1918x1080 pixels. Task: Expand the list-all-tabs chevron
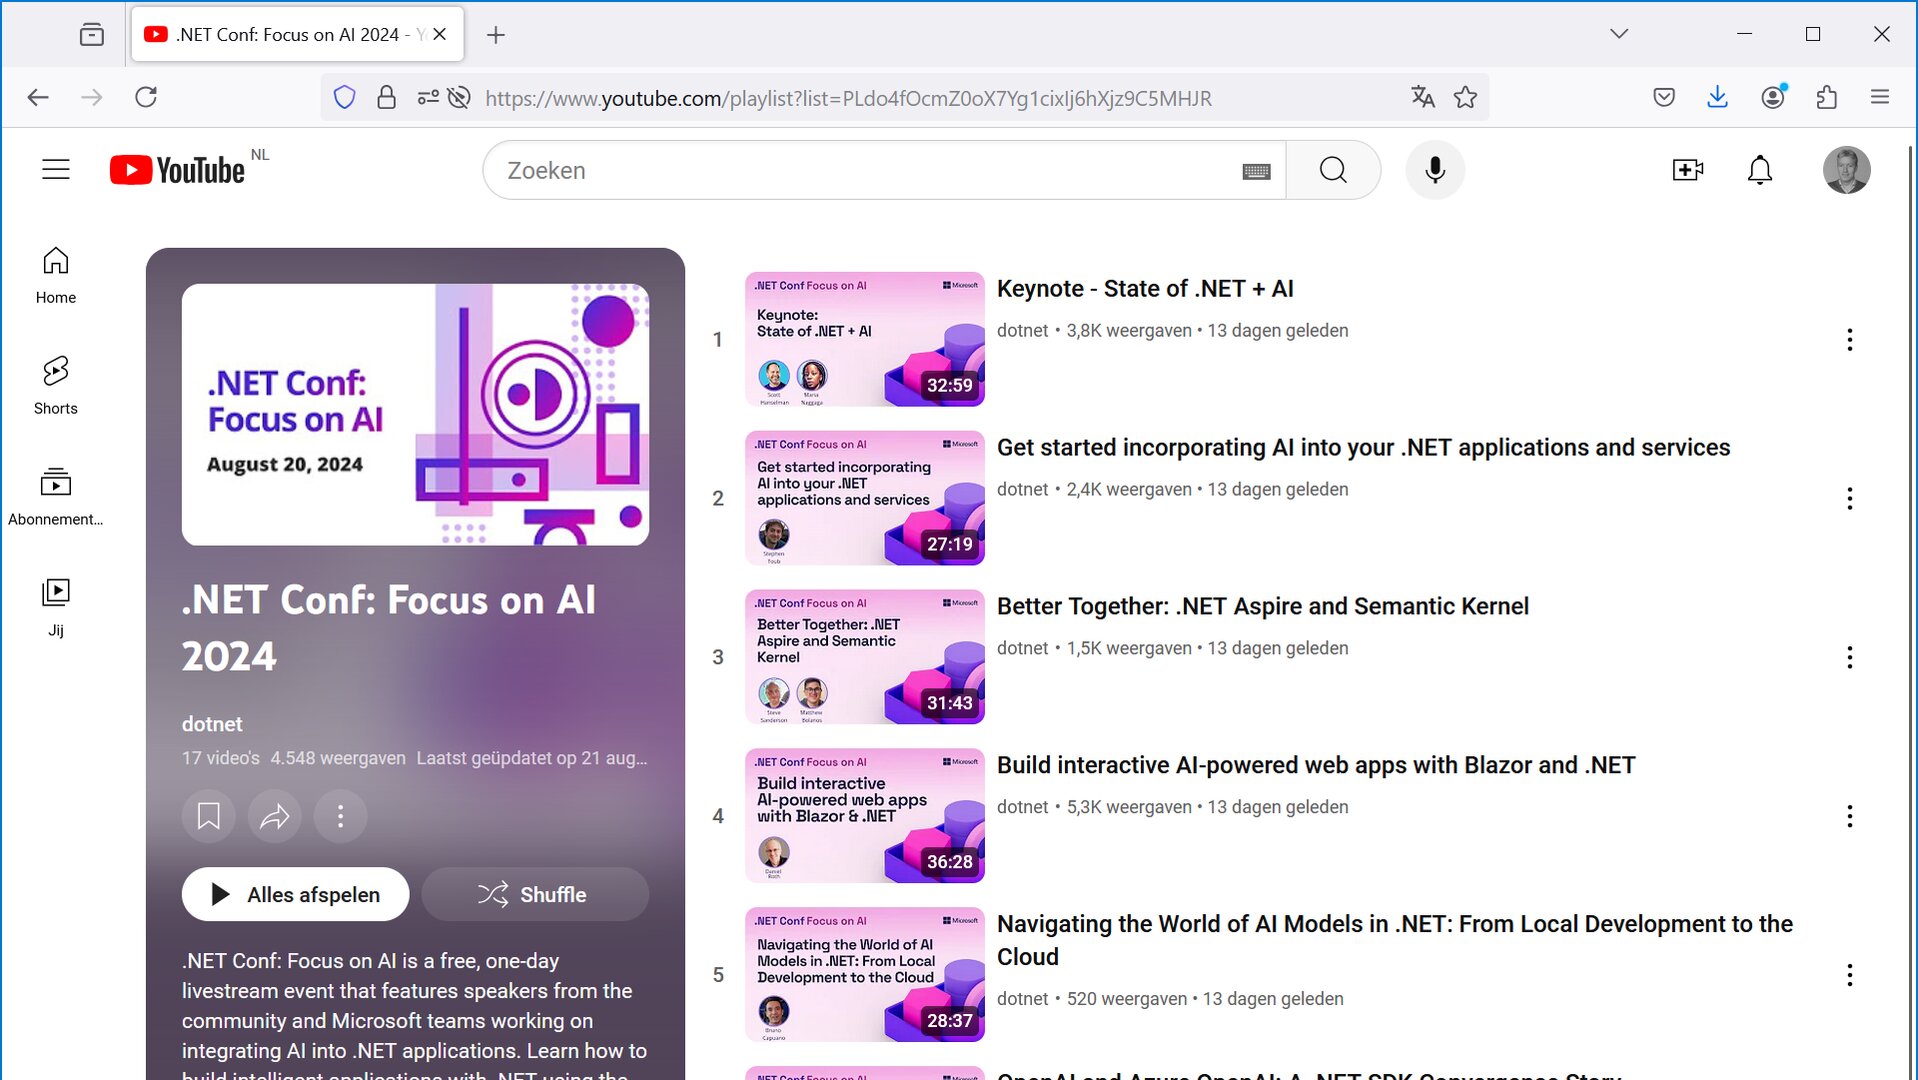[x=1618, y=33]
